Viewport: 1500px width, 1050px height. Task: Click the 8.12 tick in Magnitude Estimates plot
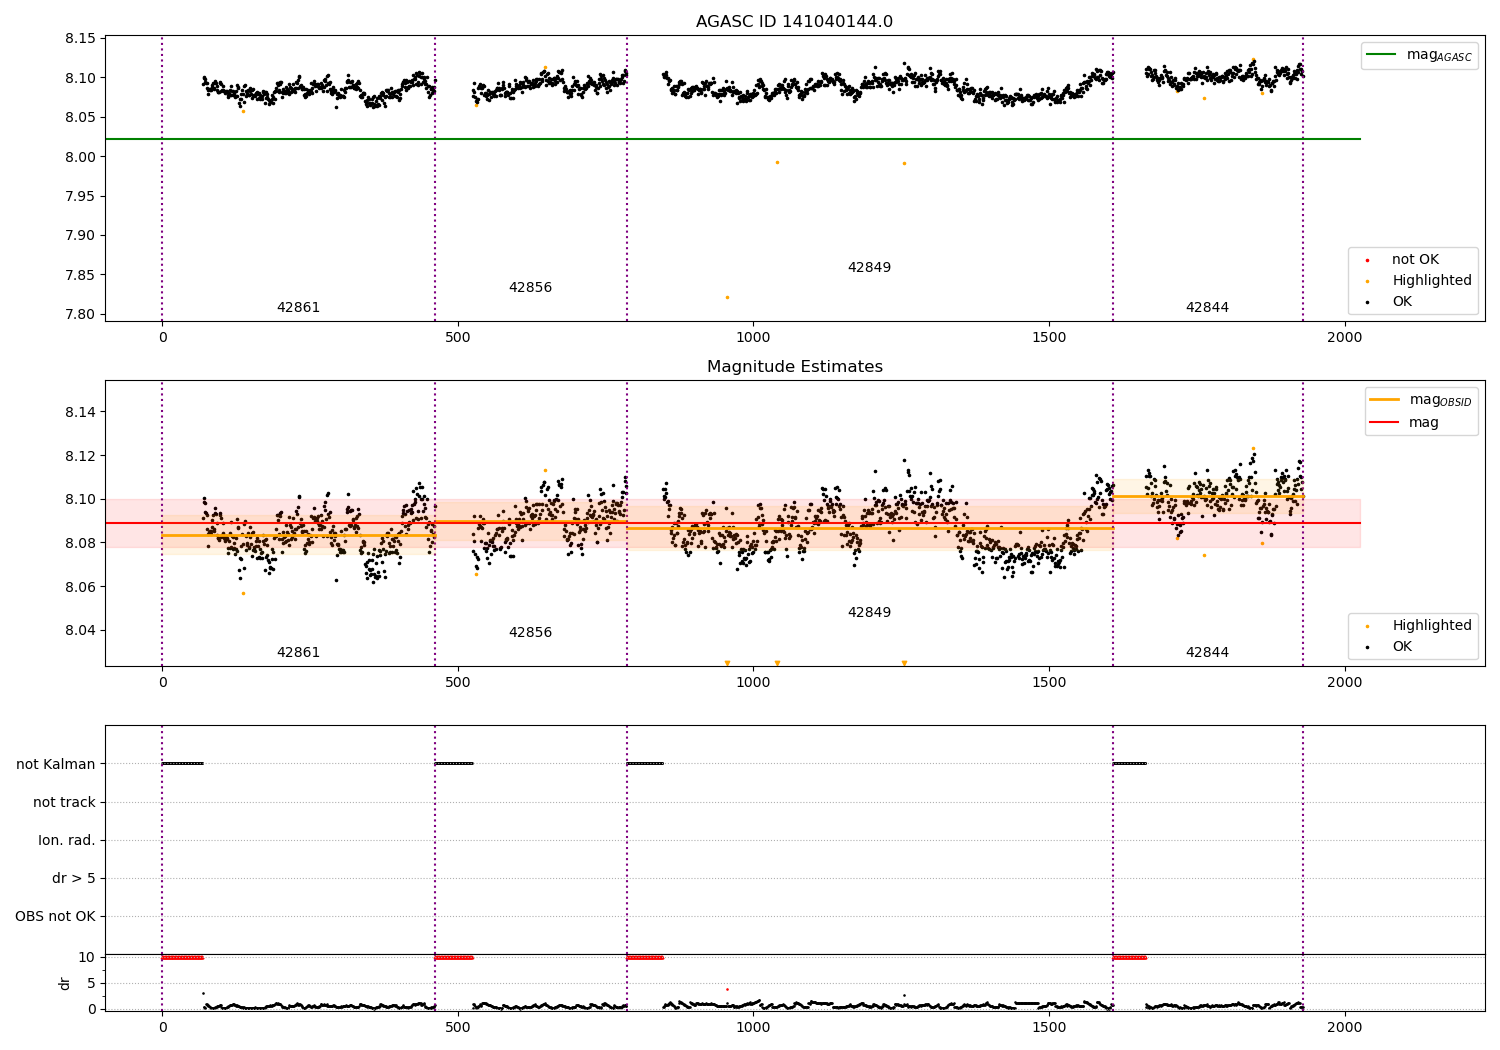pos(80,457)
